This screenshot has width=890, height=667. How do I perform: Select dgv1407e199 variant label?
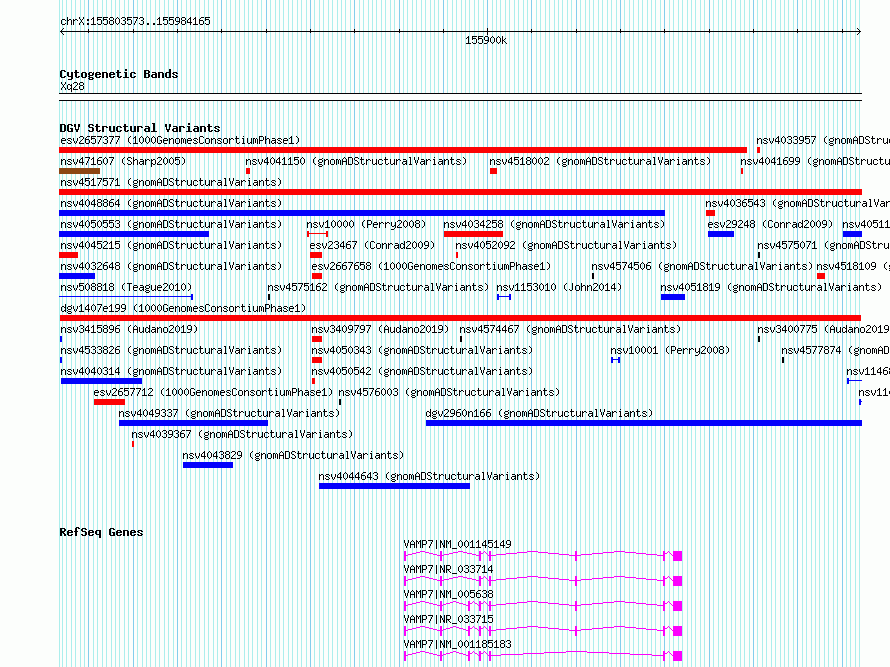click(x=183, y=308)
